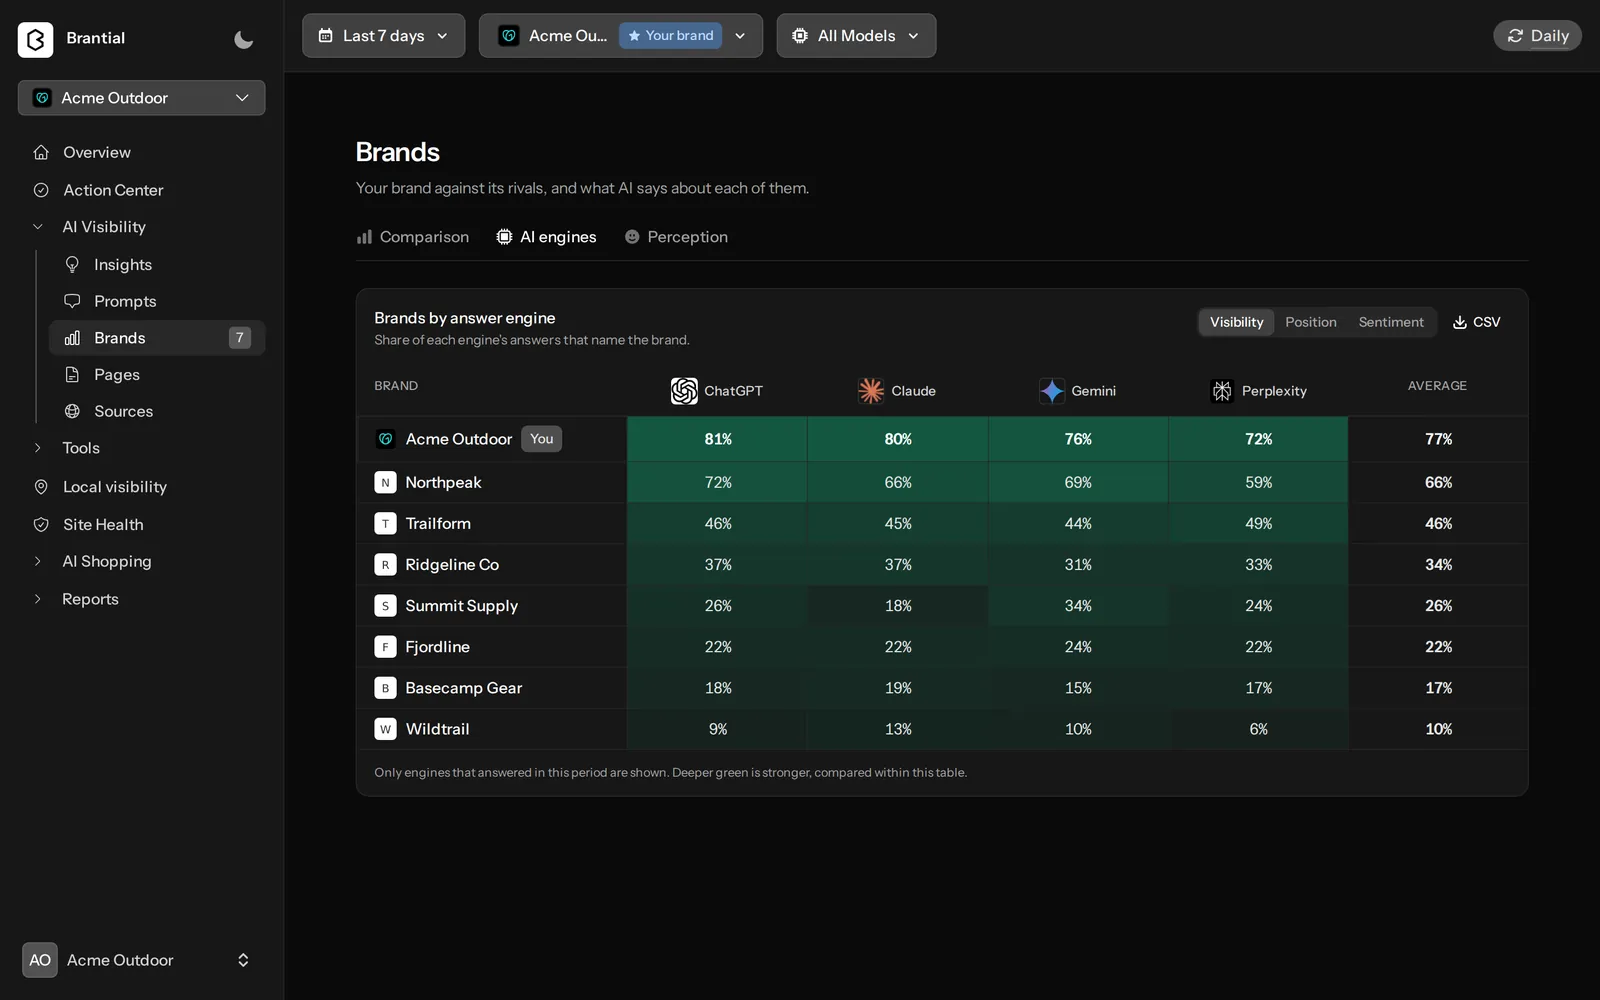Click the Claude column icon
The width and height of the screenshot is (1600, 1000).
pos(871,391)
